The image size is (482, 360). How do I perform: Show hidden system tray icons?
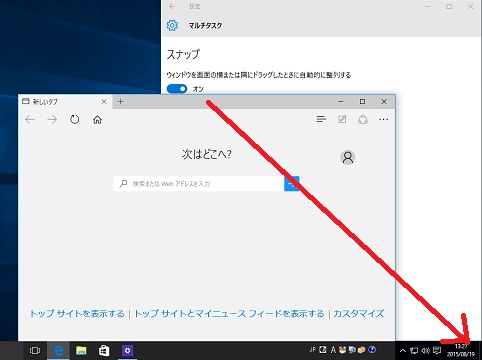[x=403, y=351]
